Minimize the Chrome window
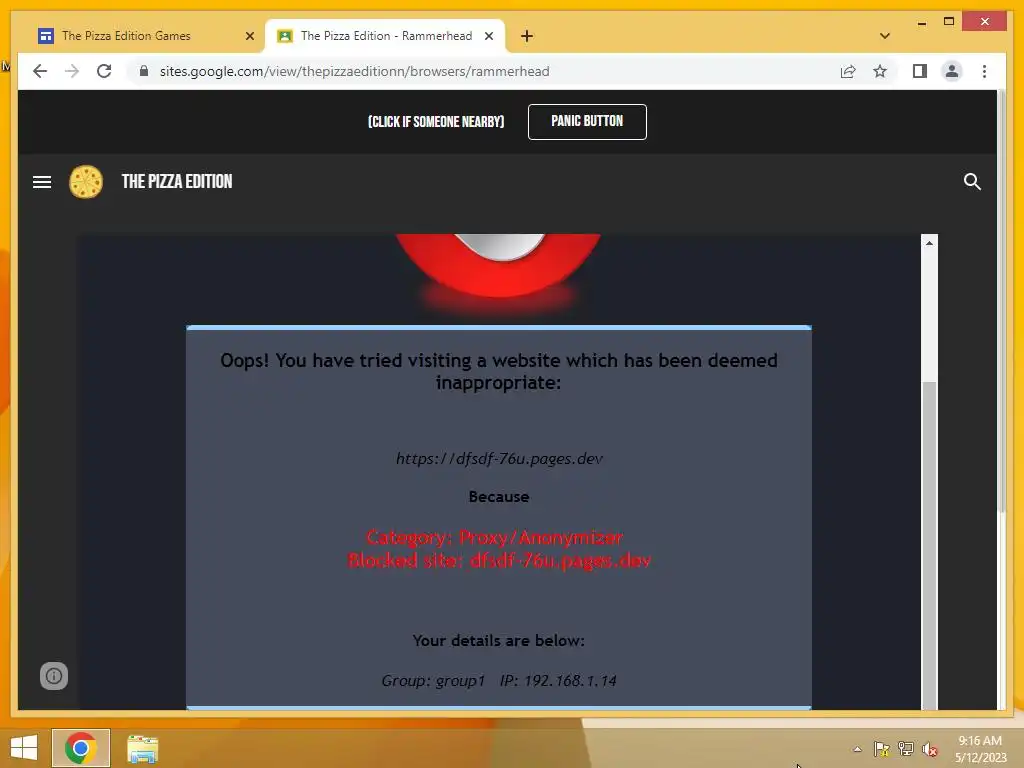The height and width of the screenshot is (768, 1024). 921,22
